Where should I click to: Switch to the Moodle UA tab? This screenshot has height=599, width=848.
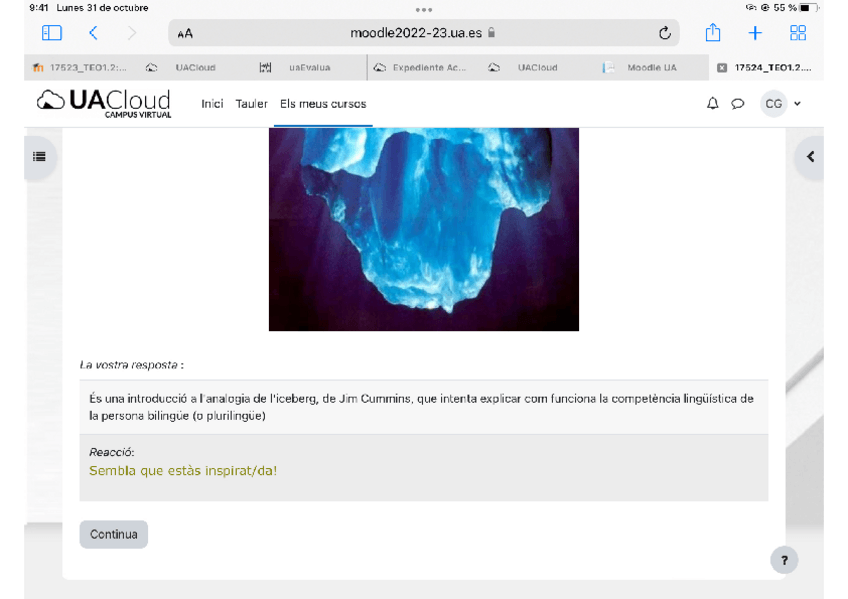click(646, 67)
